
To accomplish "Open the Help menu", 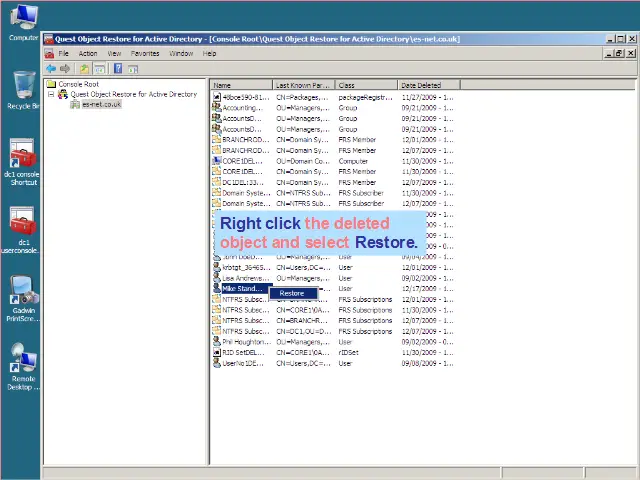I will (x=209, y=53).
